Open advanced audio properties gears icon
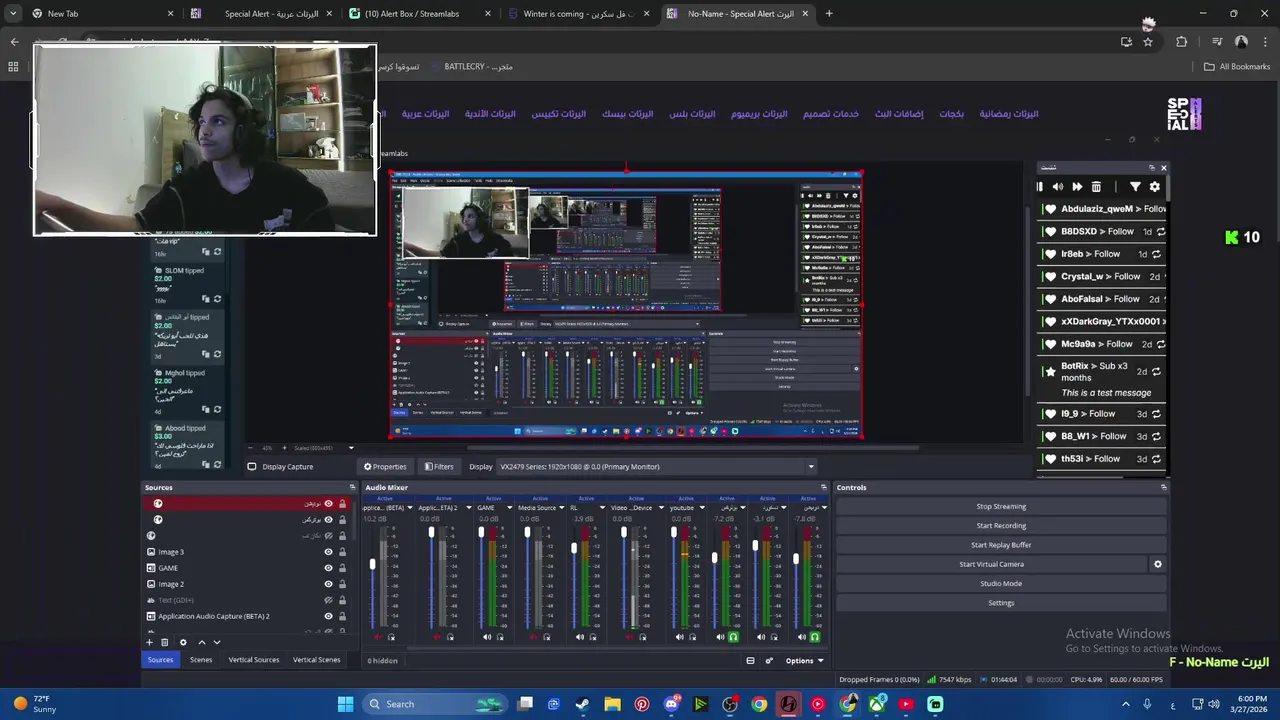Viewport: 1280px width, 720px height. (769, 660)
